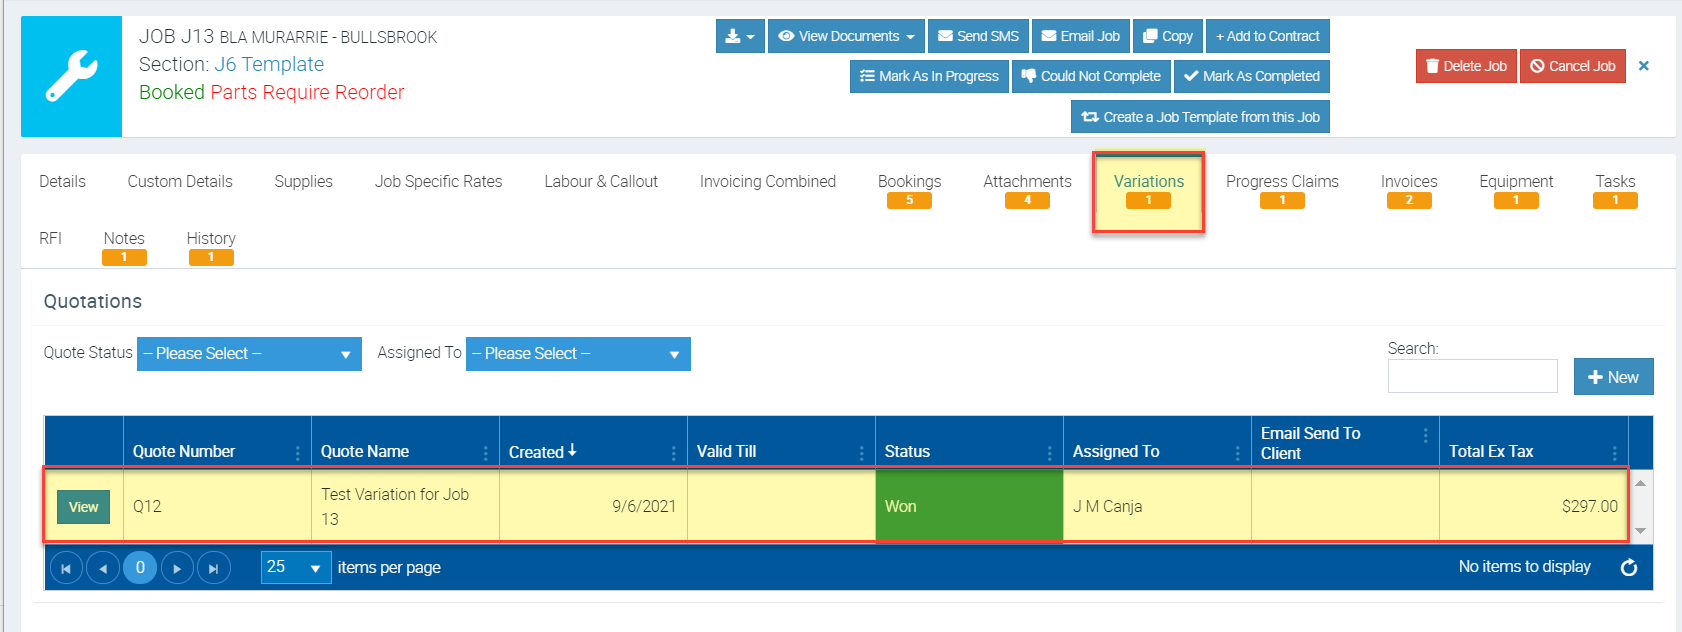
Task: Close the job panel with X
Action: pyautogui.click(x=1643, y=66)
